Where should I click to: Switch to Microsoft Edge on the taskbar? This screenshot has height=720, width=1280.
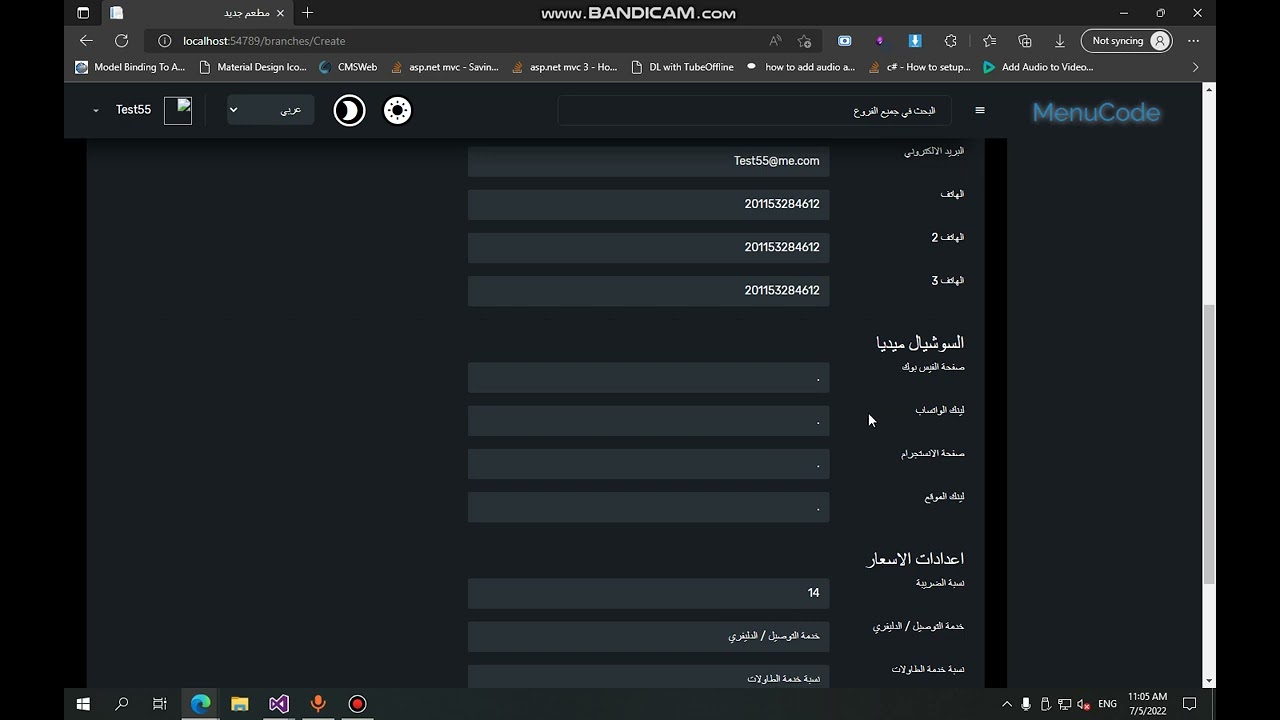201,704
